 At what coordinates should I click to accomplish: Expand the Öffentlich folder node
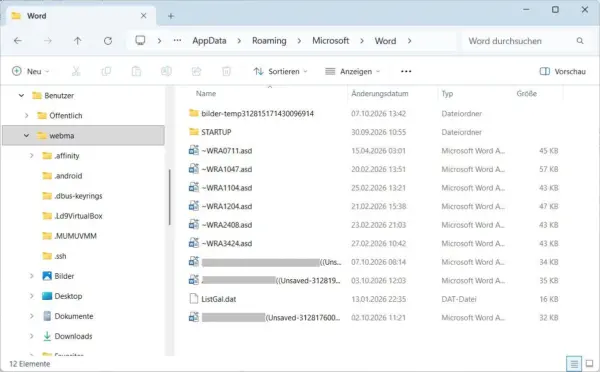(26, 116)
